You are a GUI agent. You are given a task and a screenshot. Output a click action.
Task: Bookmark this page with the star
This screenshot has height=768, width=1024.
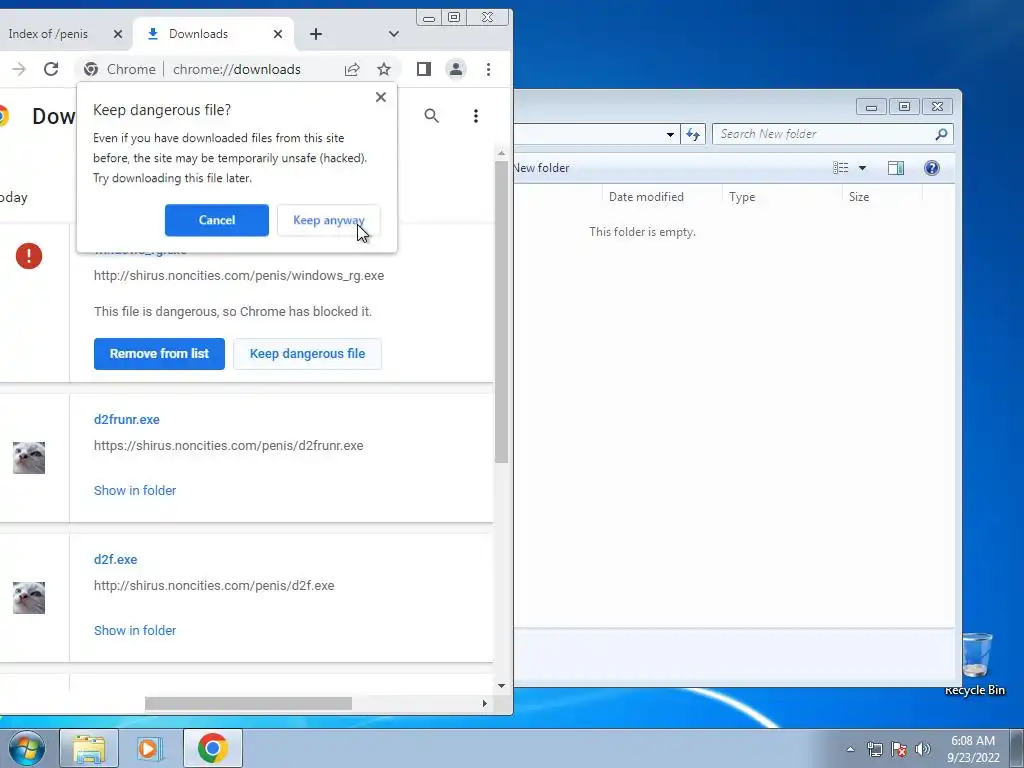(384, 69)
